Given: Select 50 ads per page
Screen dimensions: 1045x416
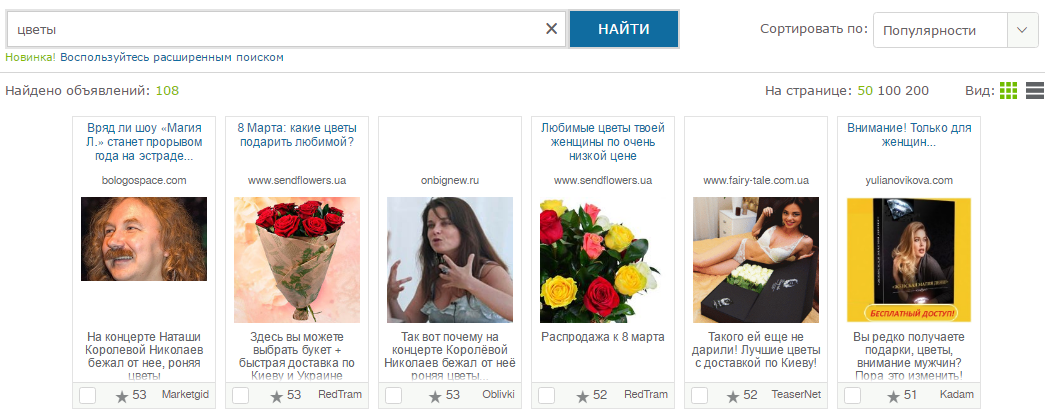Looking at the screenshot, I should tap(865, 91).
